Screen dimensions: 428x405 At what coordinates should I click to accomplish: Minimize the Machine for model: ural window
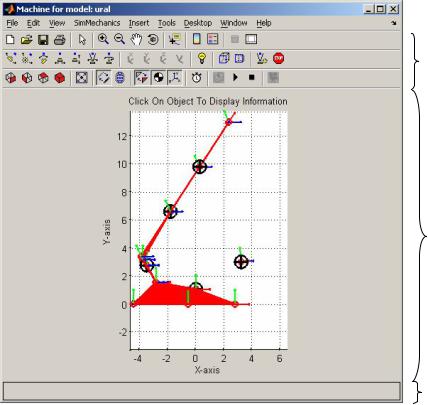(x=369, y=9)
